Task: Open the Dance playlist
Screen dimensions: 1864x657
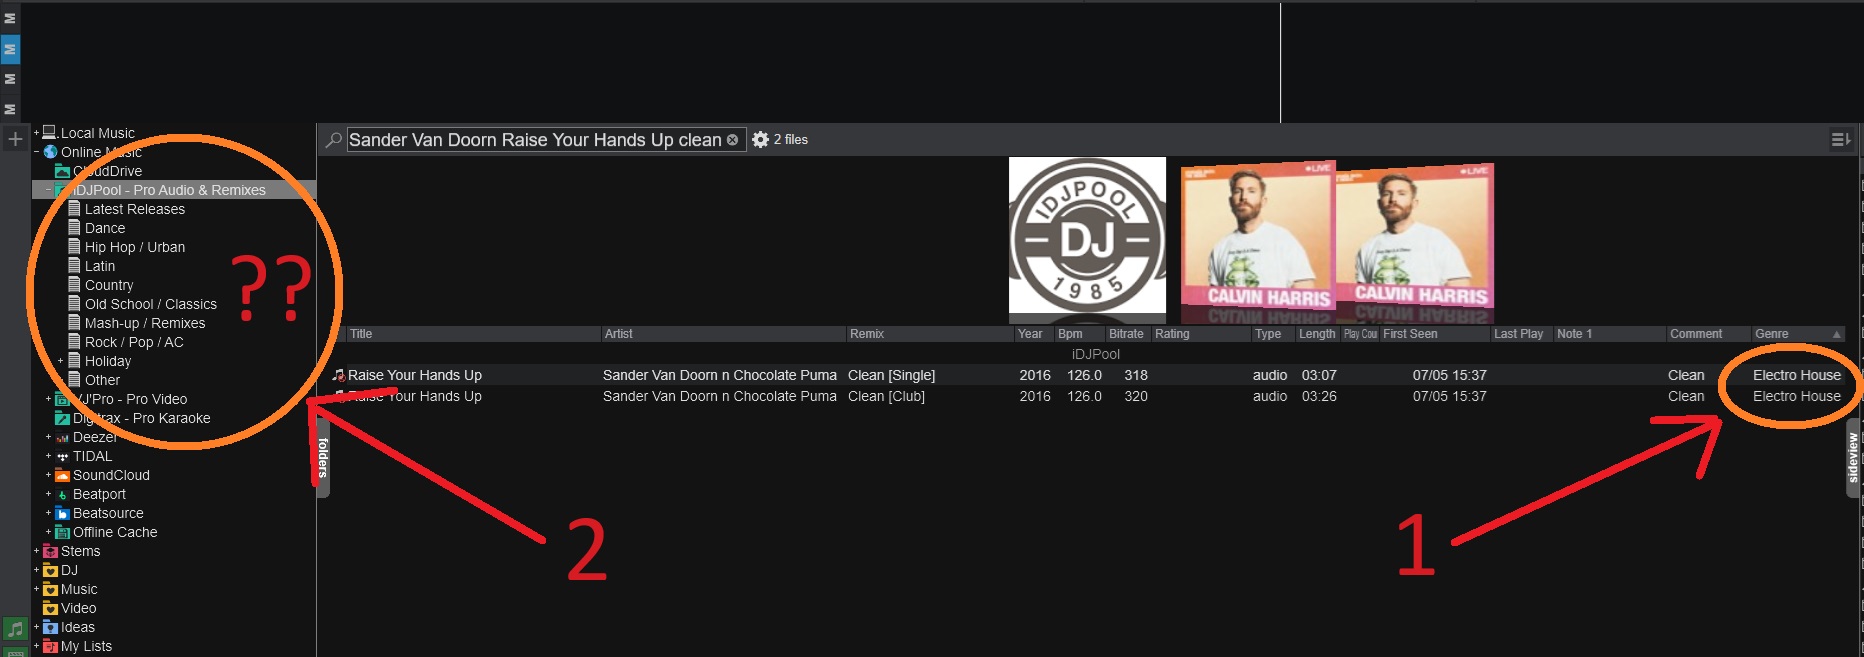Action: (x=105, y=228)
